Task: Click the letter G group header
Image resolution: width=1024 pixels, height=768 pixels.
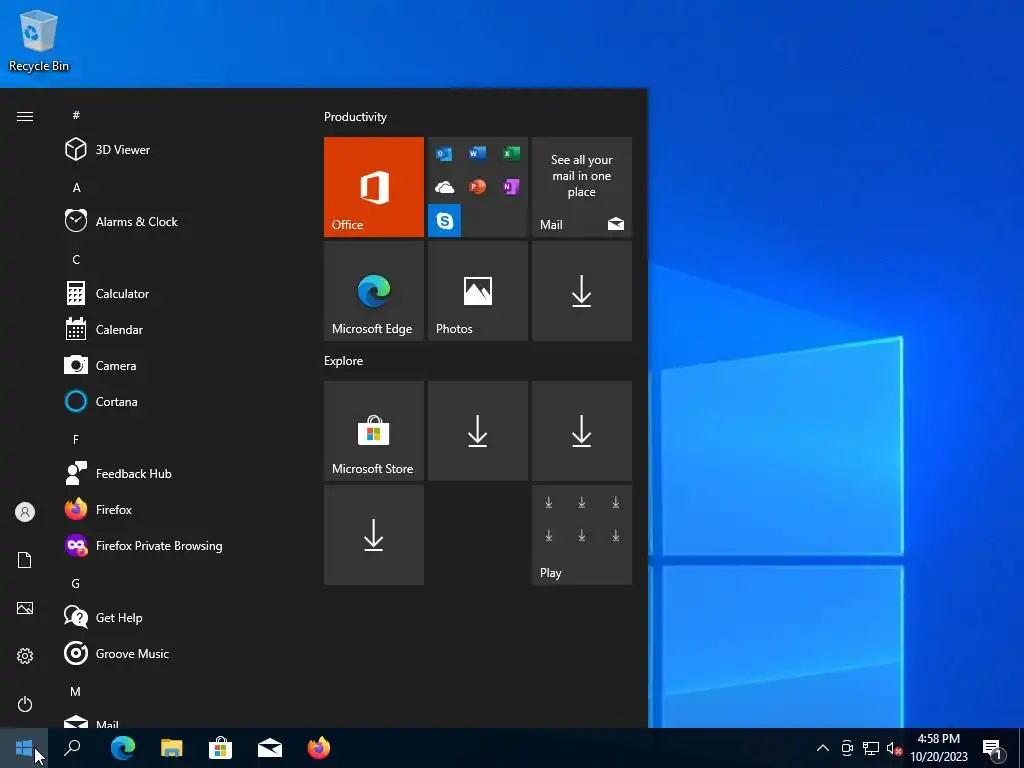Action: 76,583
